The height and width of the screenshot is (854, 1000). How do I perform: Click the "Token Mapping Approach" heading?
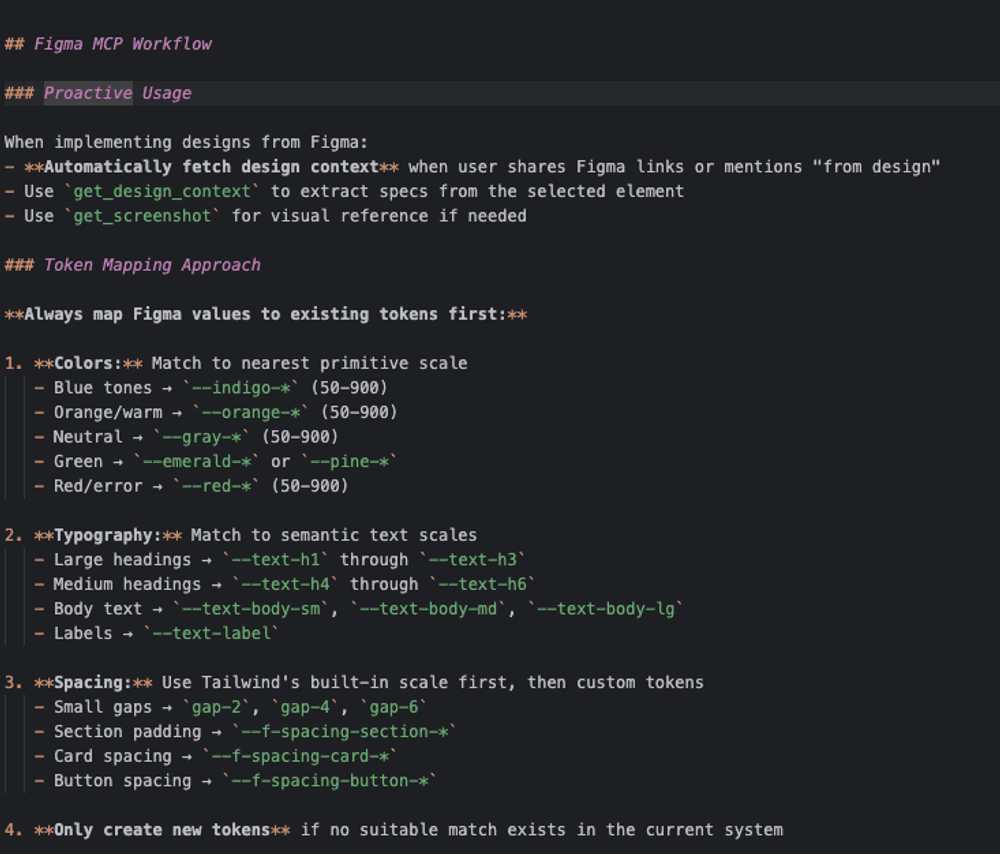151,265
